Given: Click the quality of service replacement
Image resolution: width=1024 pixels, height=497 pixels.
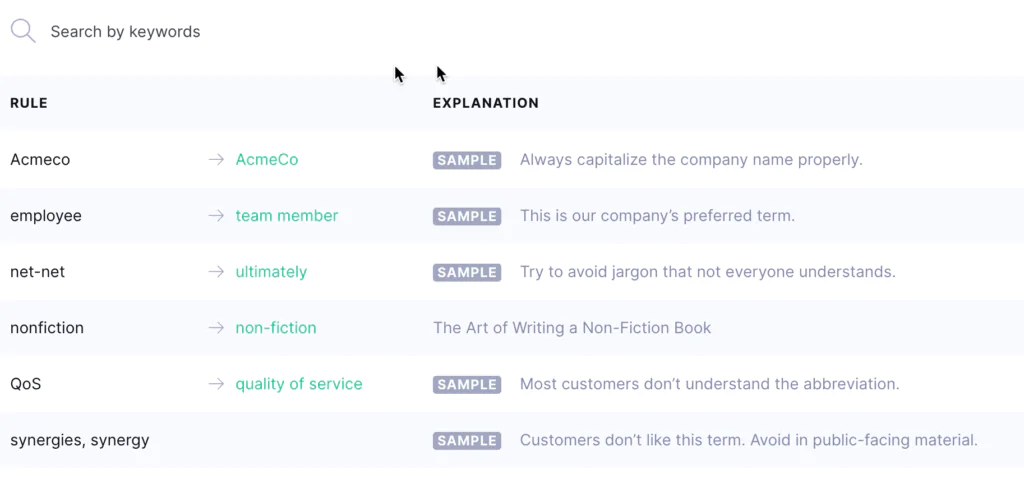Looking at the screenshot, I should point(299,384).
